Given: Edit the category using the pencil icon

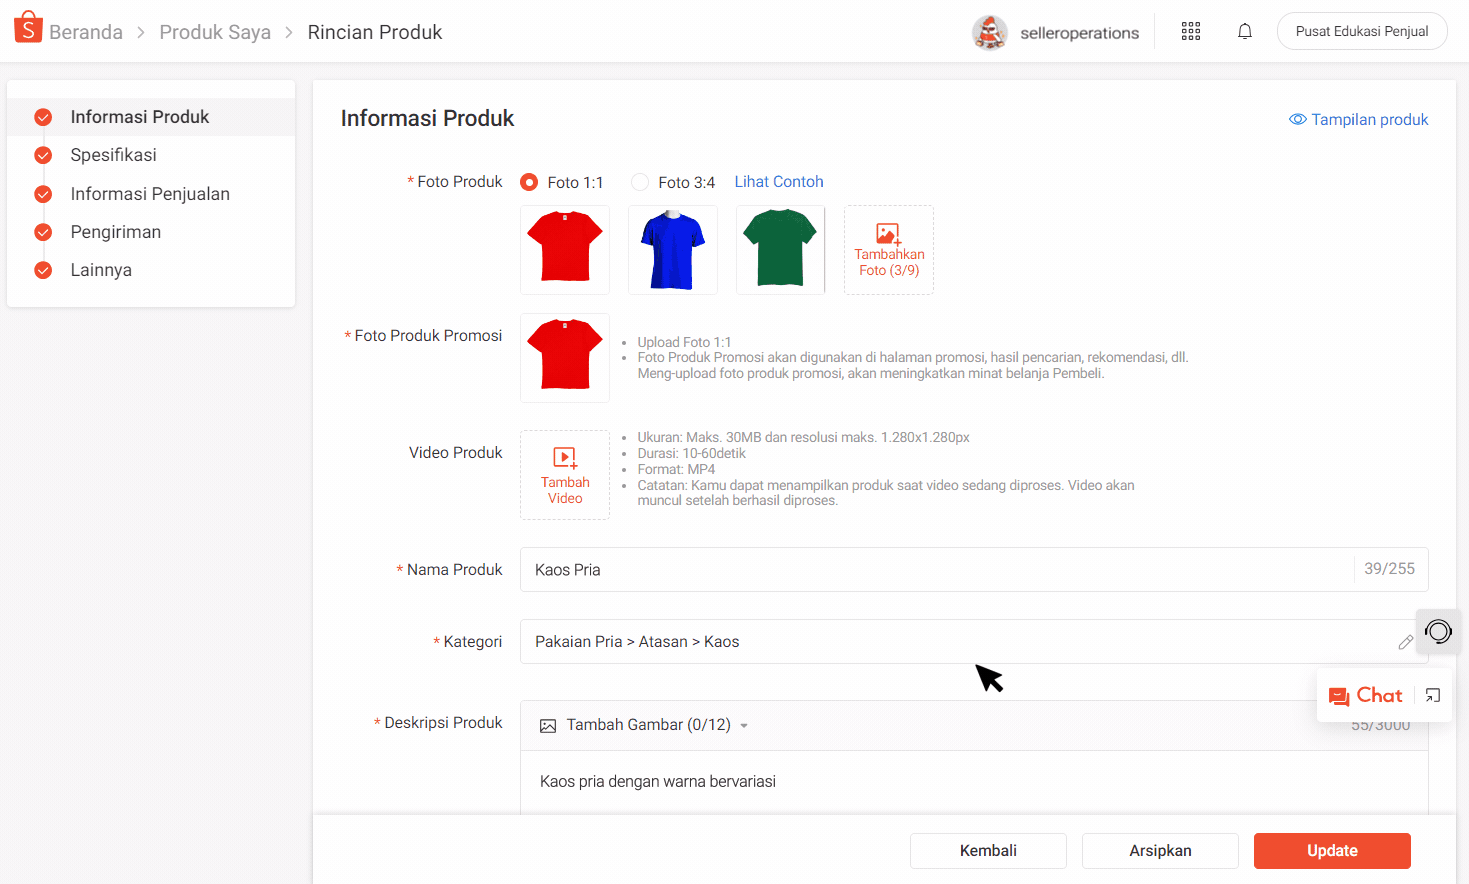Looking at the screenshot, I should (1406, 641).
